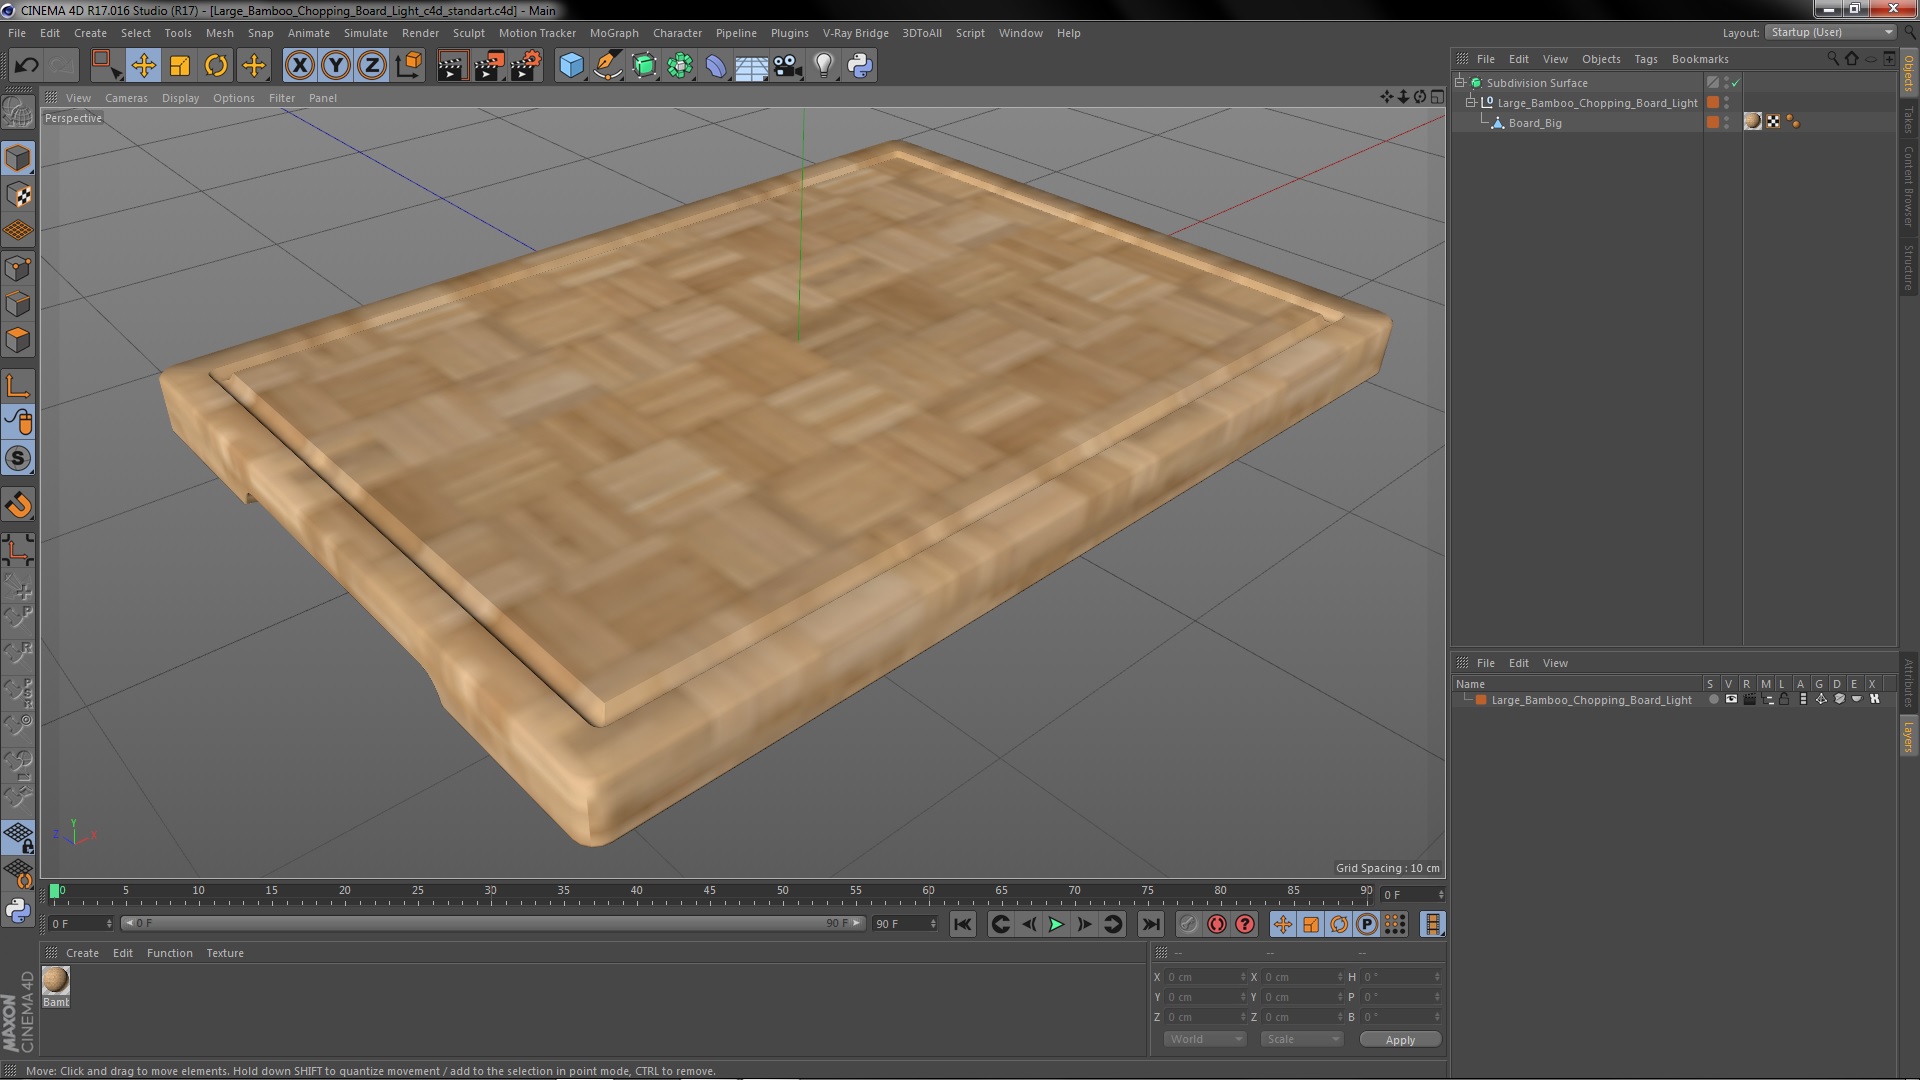Open the MoGraph menu

(x=614, y=33)
